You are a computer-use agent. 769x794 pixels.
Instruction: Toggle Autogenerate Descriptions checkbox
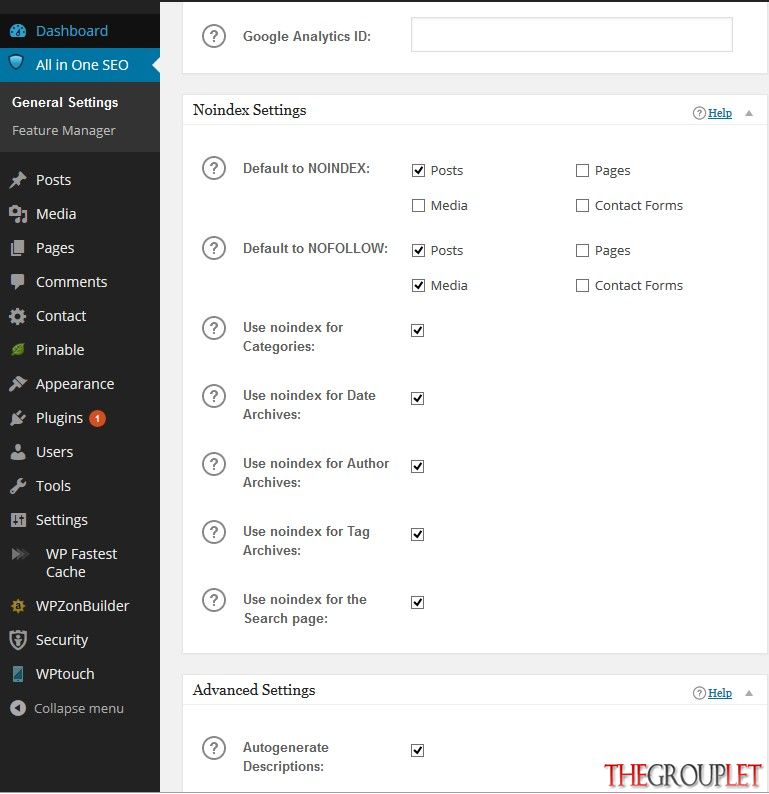pyautogui.click(x=417, y=750)
